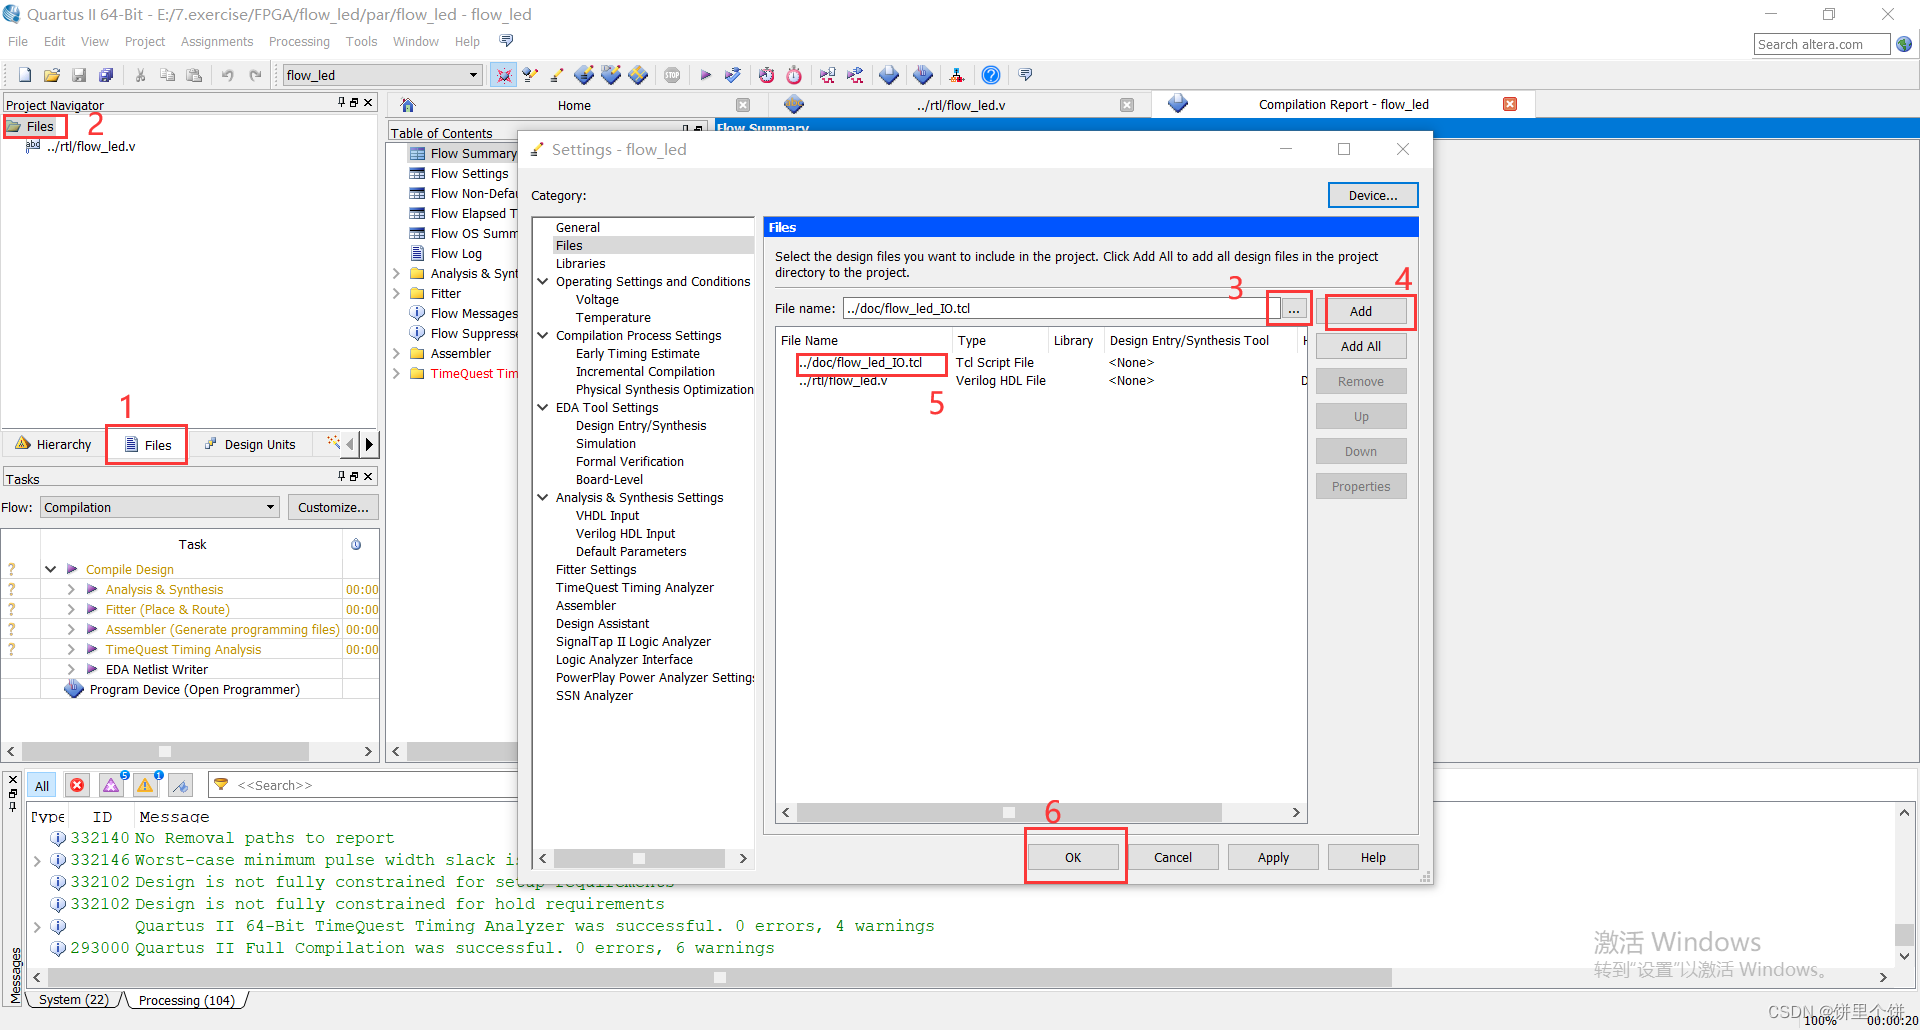Toggle the All messages filter
The width and height of the screenshot is (1920, 1030).
pyautogui.click(x=42, y=786)
